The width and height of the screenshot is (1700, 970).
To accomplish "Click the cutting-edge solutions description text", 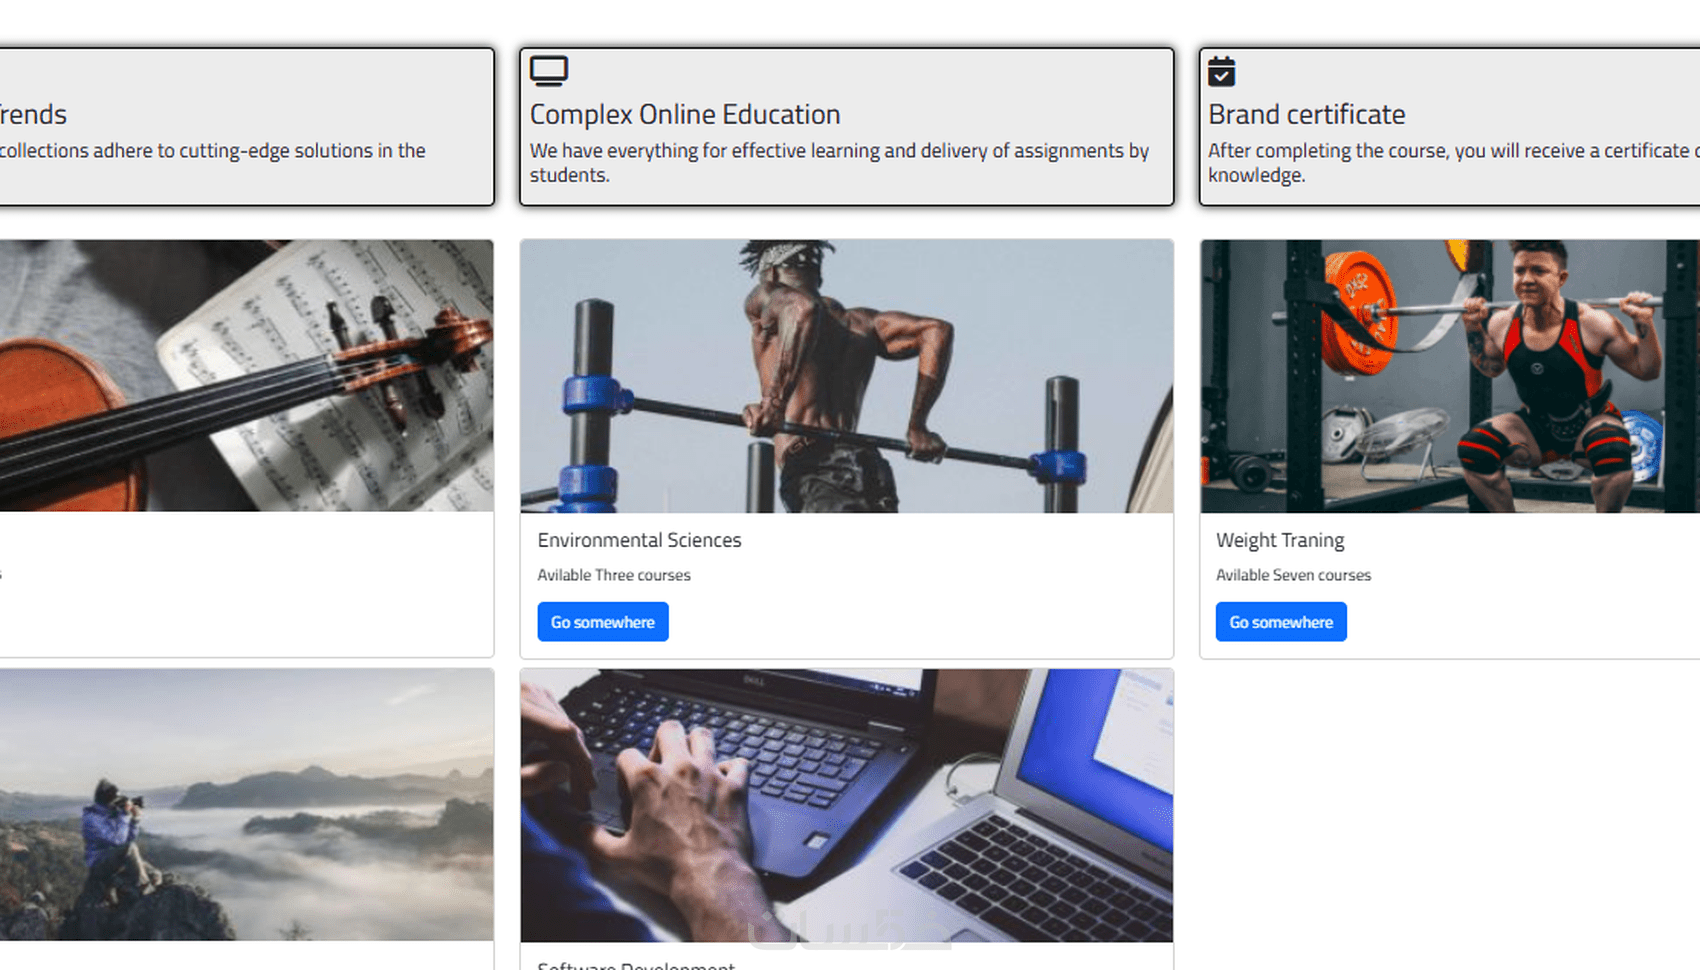I will 213,151.
